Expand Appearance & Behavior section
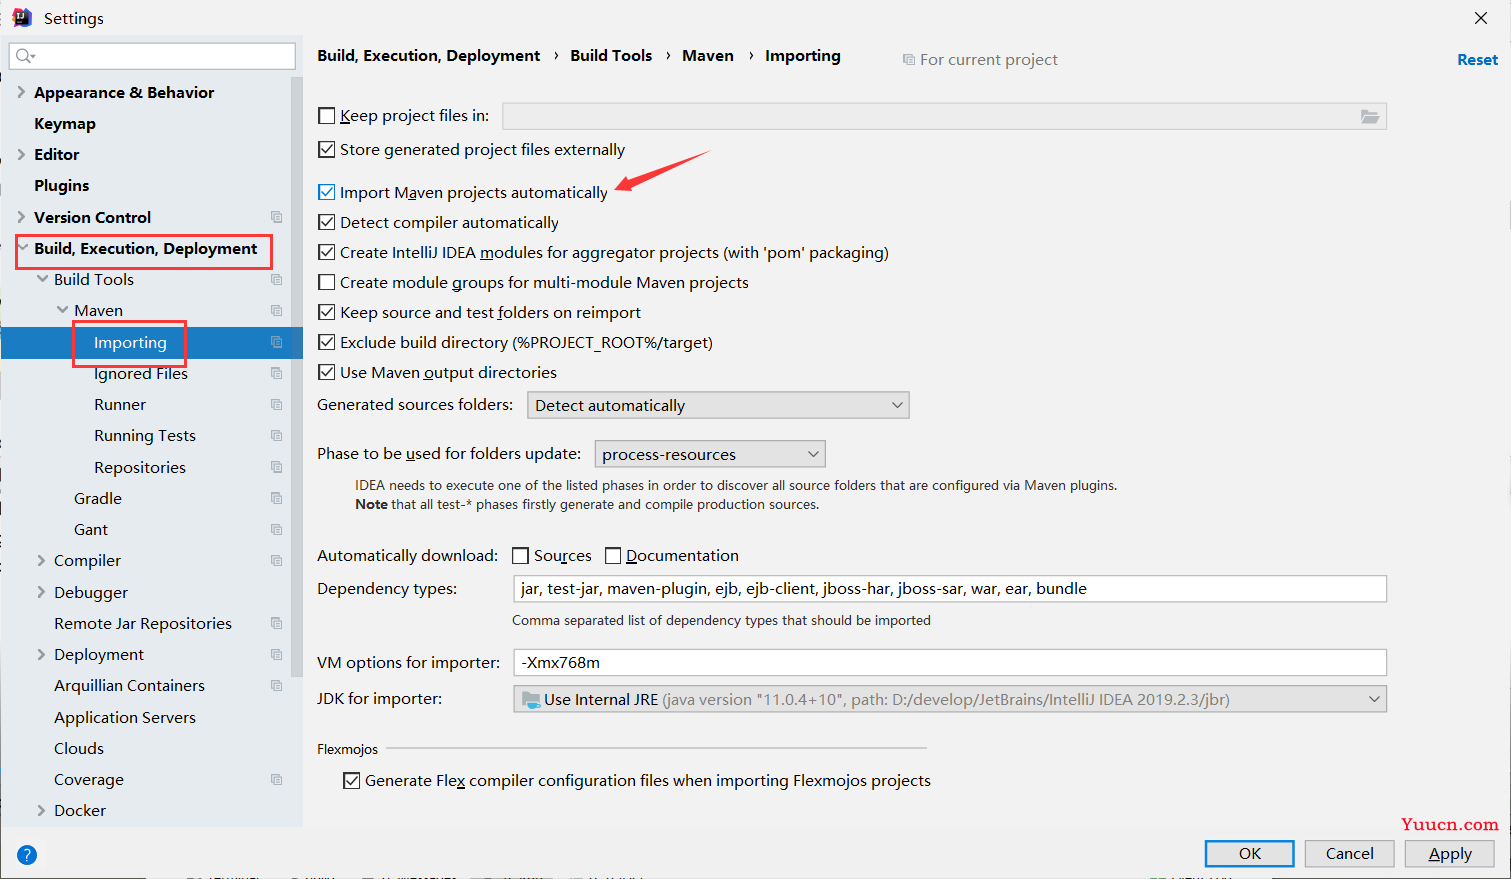This screenshot has height=879, width=1511. tap(21, 92)
